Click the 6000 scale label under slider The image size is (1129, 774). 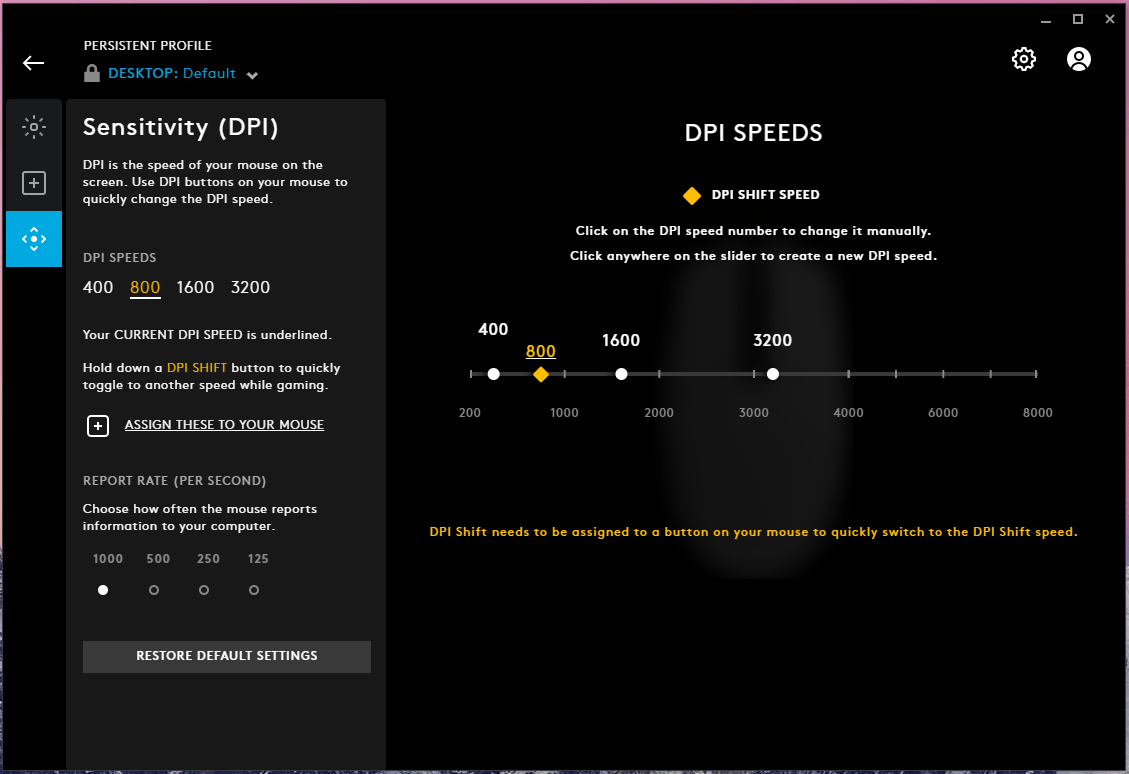(x=943, y=413)
